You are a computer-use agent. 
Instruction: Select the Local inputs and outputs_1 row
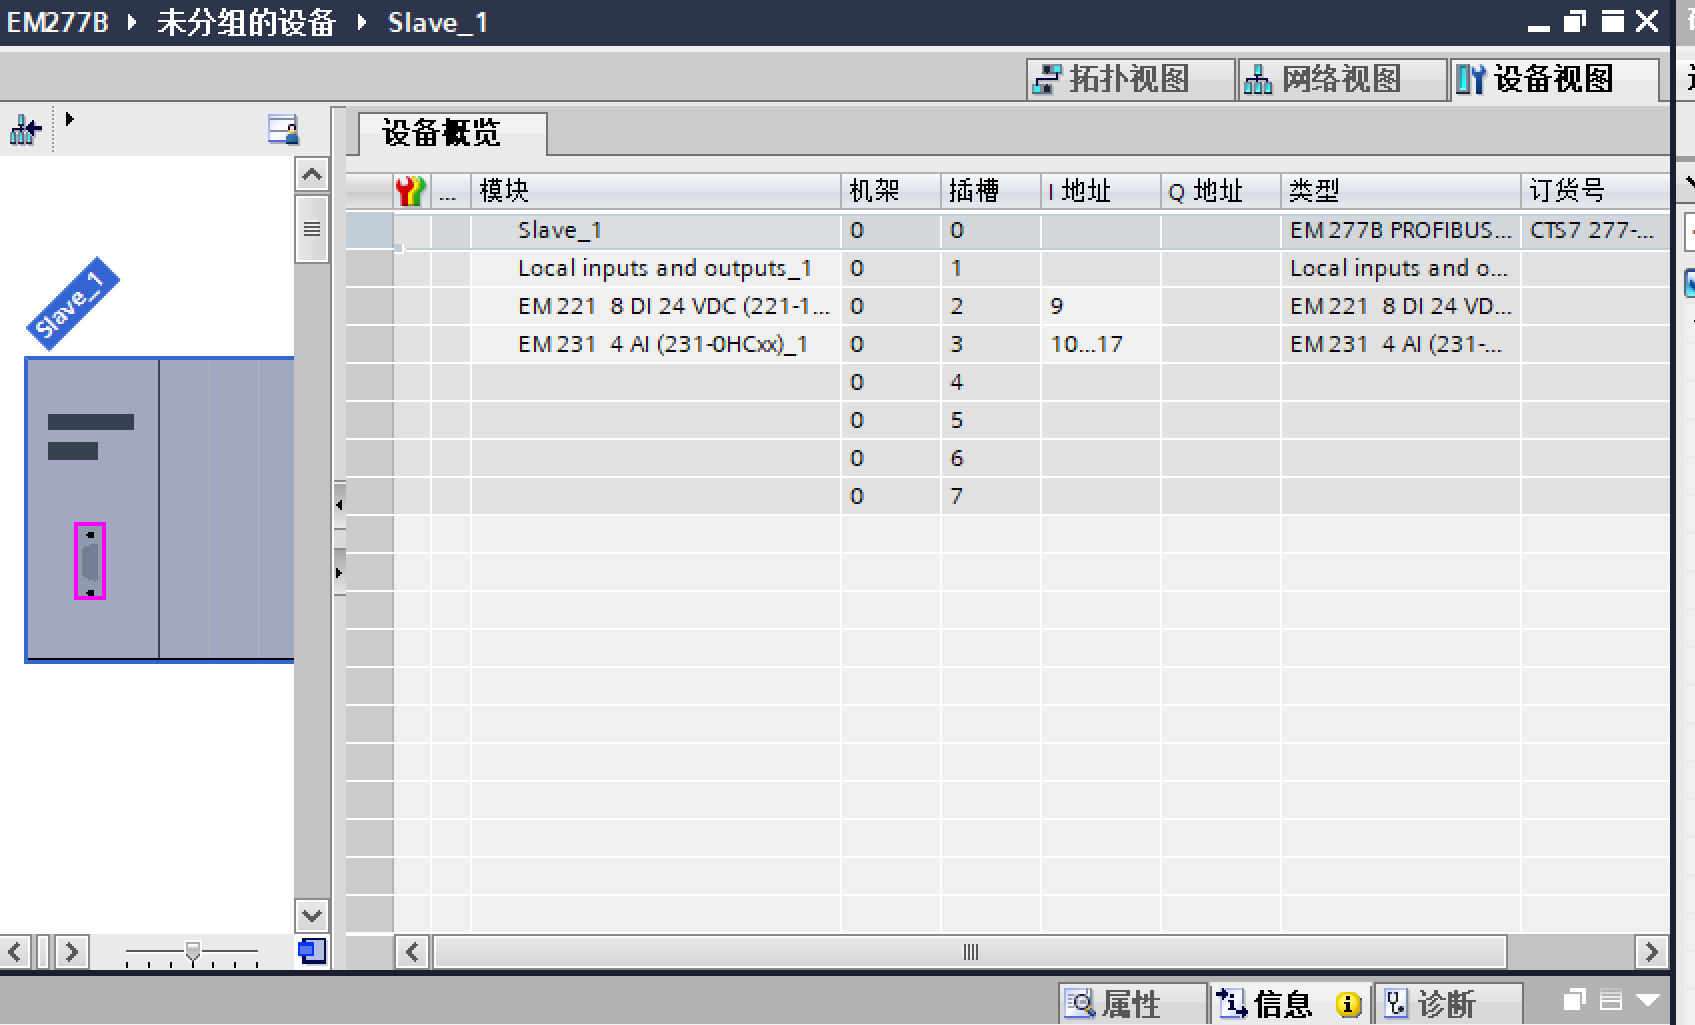1007,268
